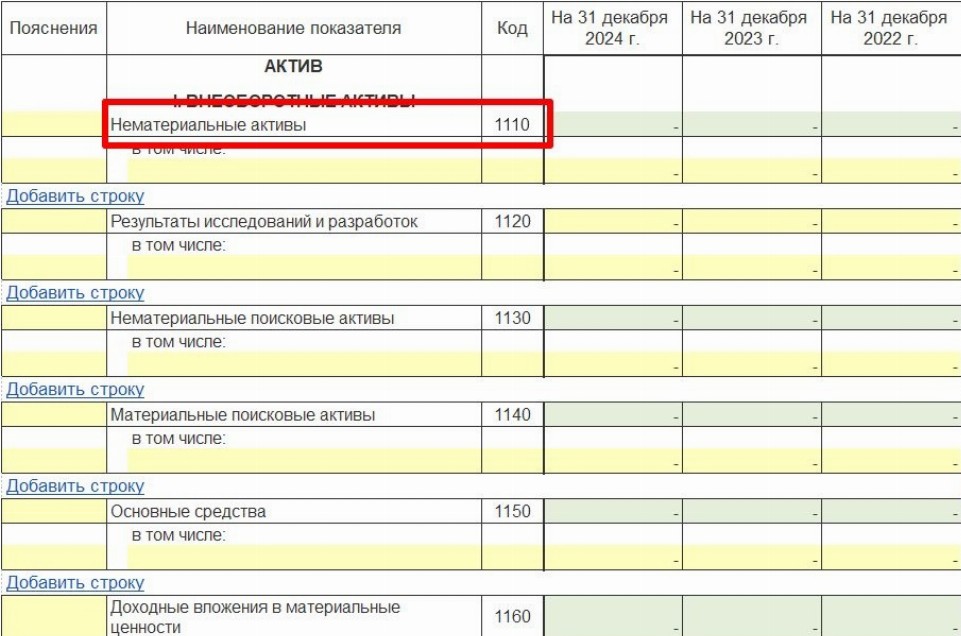Select line 1140 cell for 31 декабря 2024

613,415
